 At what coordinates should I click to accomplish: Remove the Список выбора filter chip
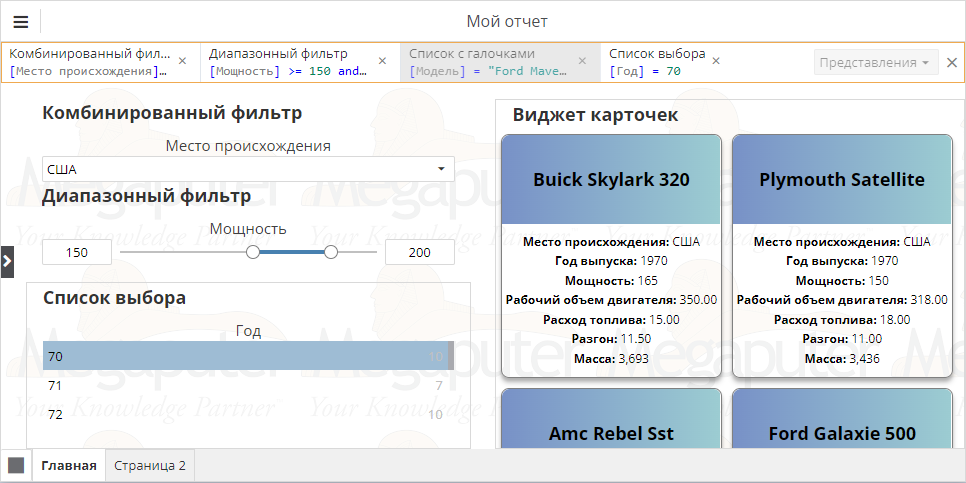pyautogui.click(x=716, y=61)
